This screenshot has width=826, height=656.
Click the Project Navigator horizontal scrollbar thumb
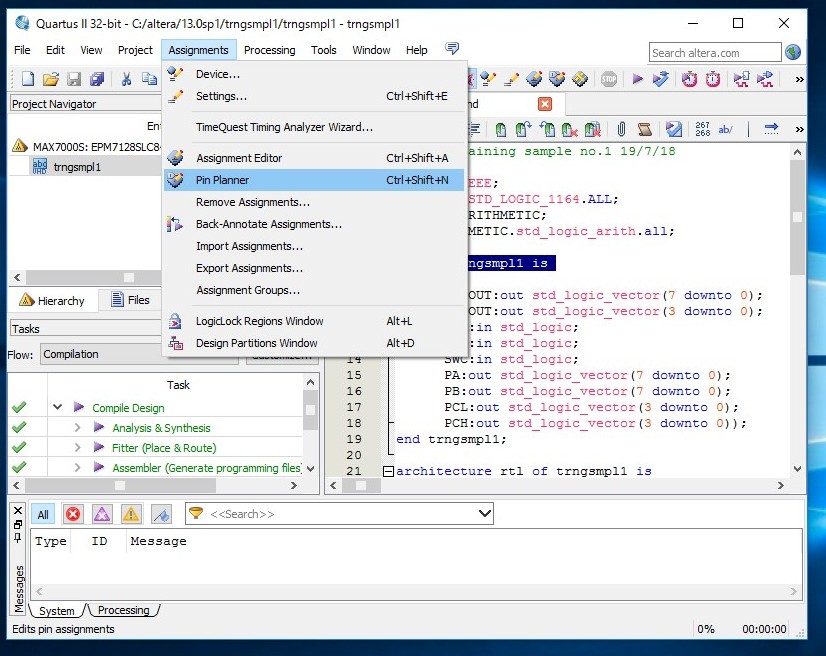pyautogui.click(x=93, y=277)
